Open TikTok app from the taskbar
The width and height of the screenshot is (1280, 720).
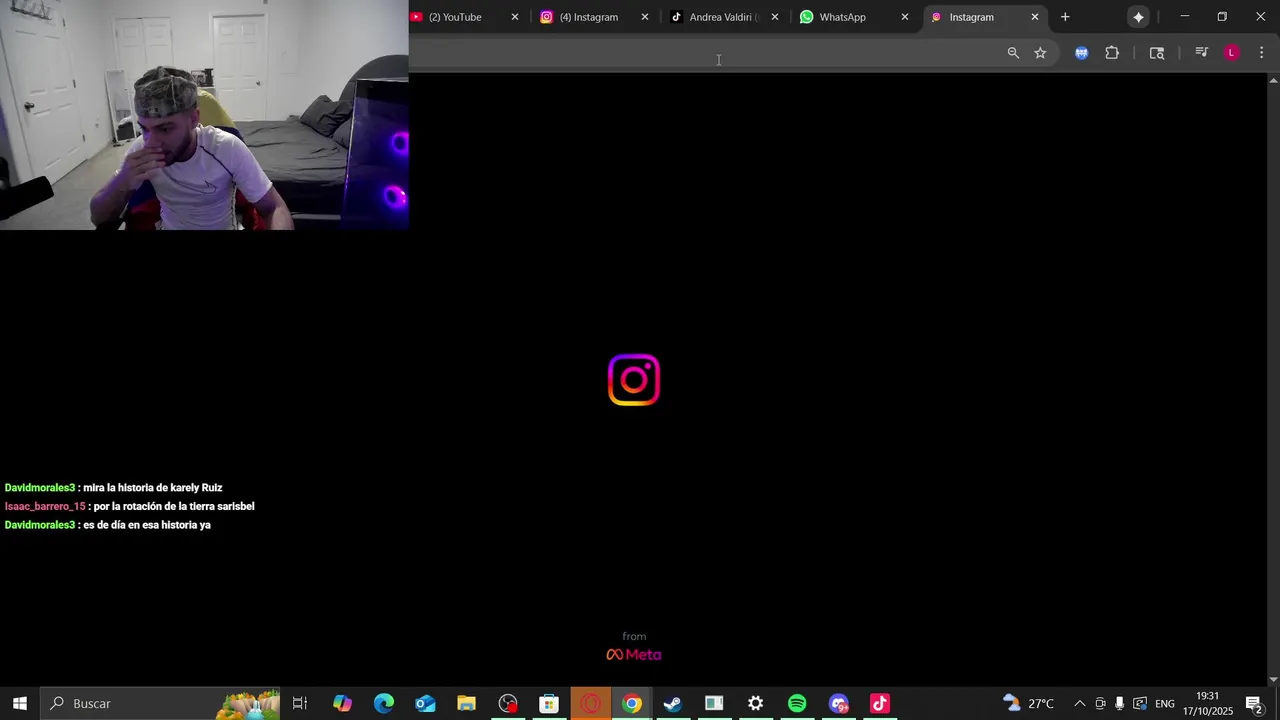880,703
